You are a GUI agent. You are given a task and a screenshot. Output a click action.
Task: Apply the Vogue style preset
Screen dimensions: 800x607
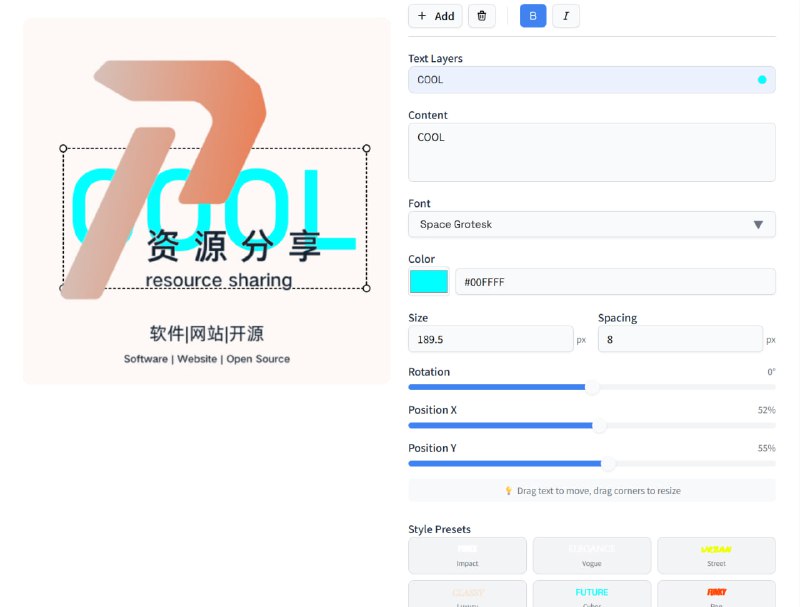coord(592,555)
